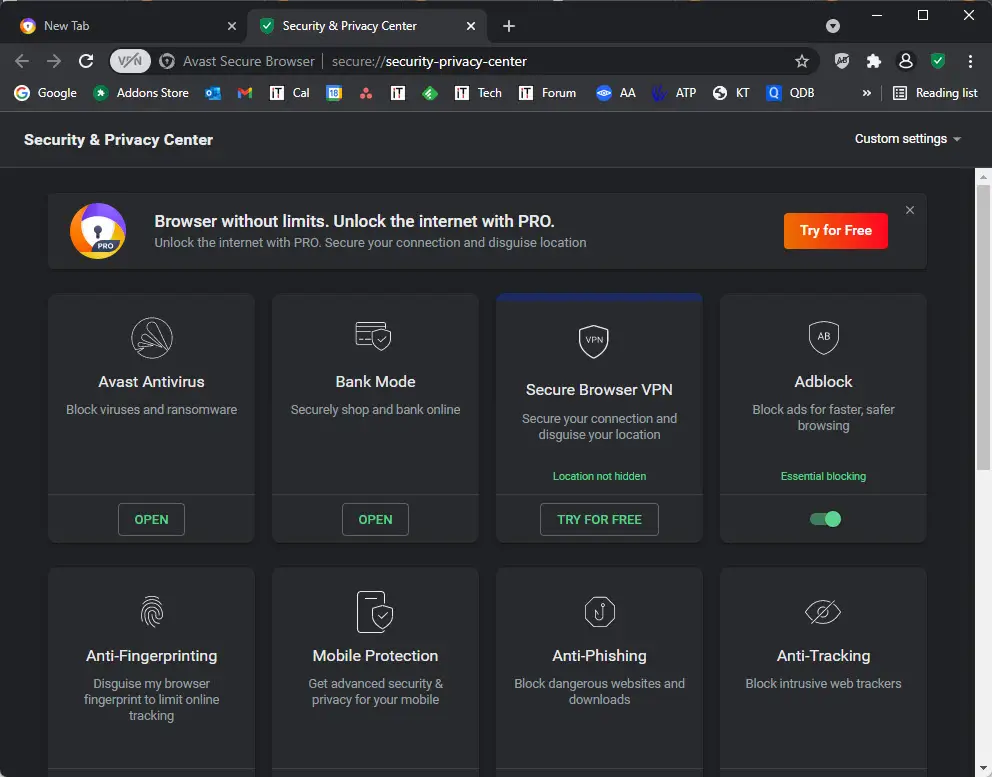Open the Addons Store bookmark
The height and width of the screenshot is (777, 992).
[141, 93]
